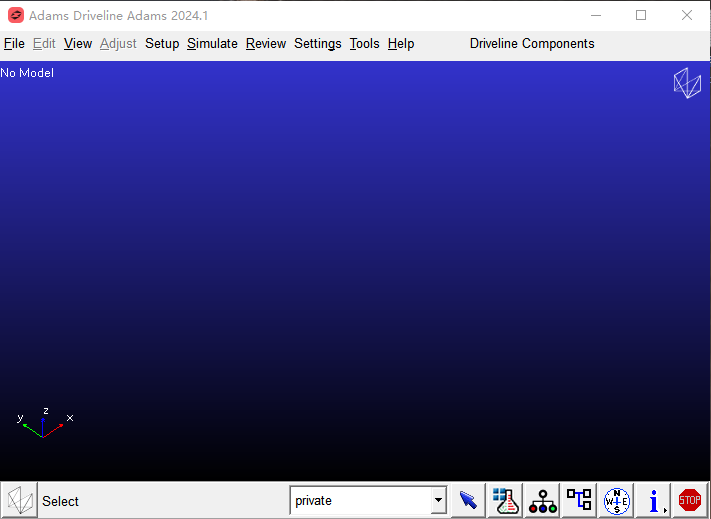711x519 pixels.
Task: Click the No Model label
Action: point(27,73)
